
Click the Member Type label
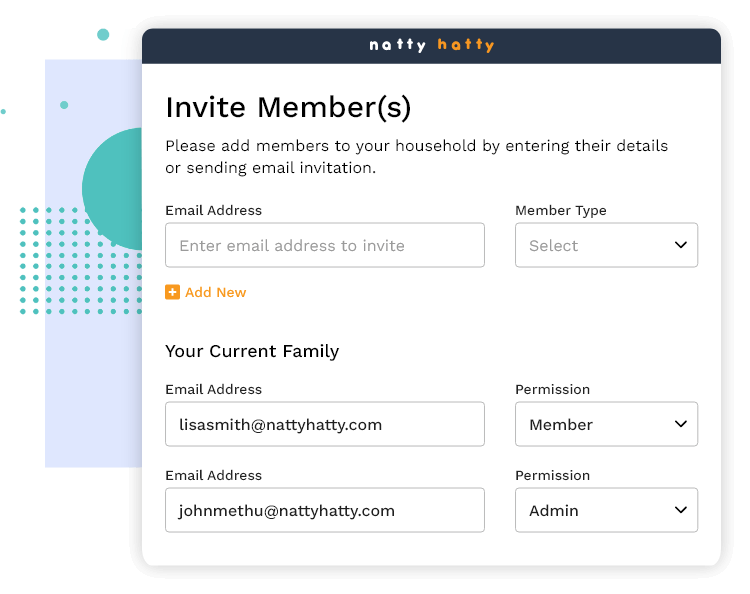tap(560, 211)
